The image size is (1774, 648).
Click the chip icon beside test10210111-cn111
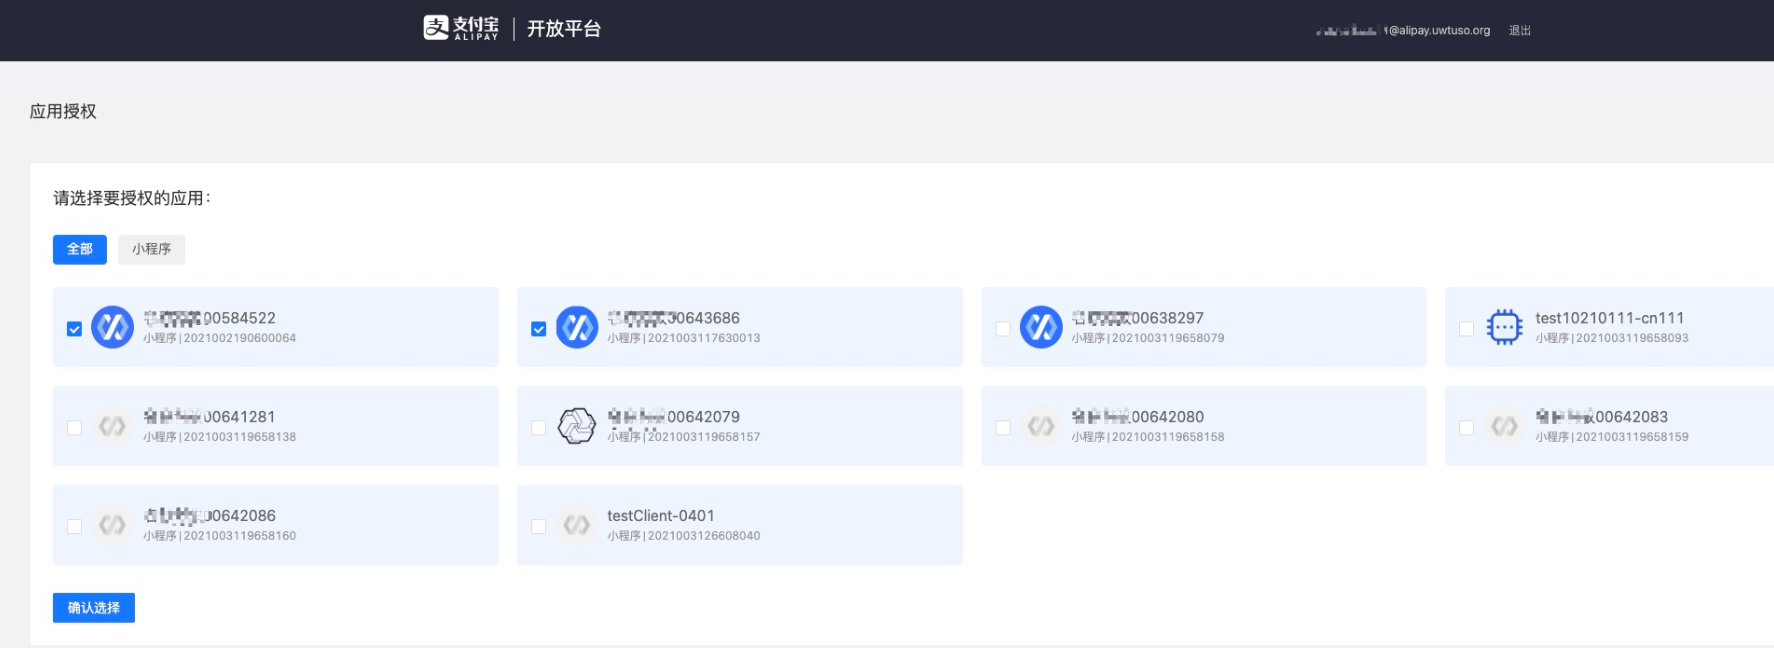tap(1504, 327)
